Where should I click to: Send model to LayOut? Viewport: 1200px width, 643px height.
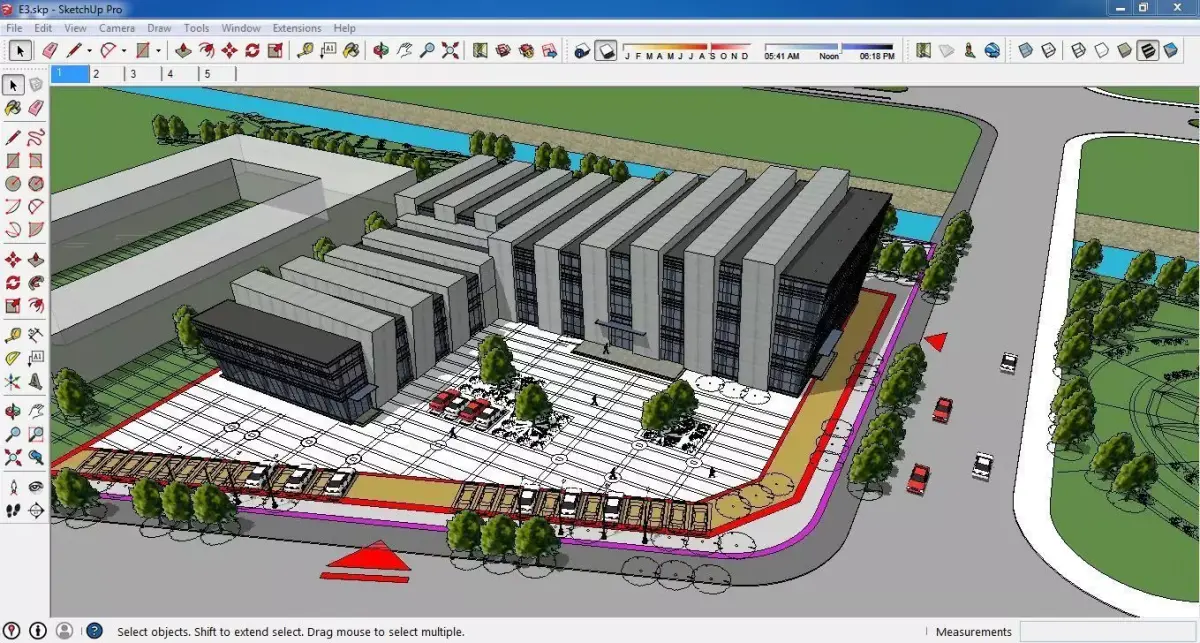pyautogui.click(x=548, y=50)
